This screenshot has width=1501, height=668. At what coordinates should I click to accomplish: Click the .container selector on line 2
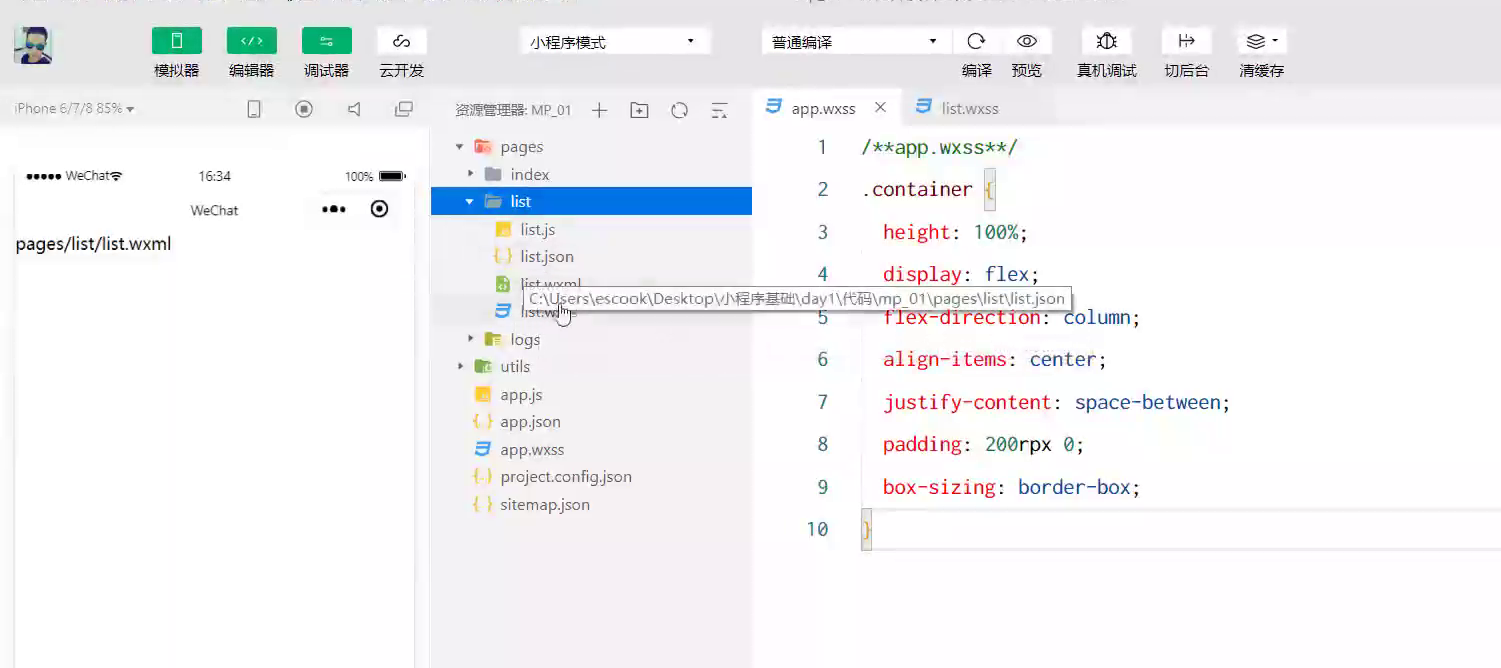(917, 189)
